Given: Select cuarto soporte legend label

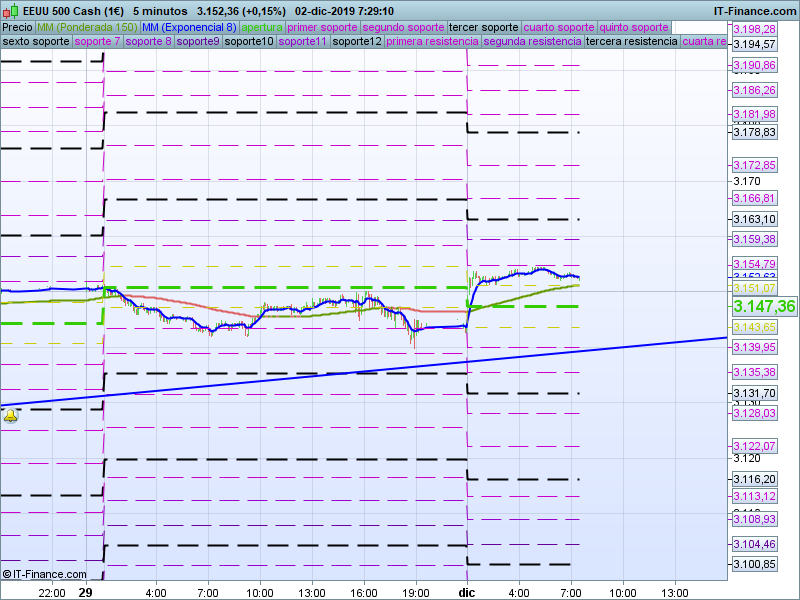Looking at the screenshot, I should (x=559, y=27).
